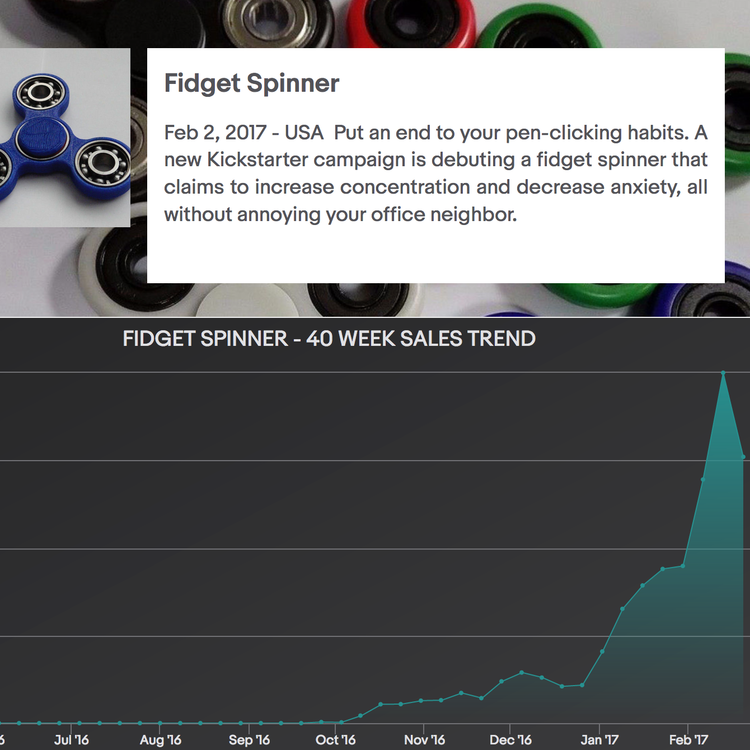The image size is (750, 750).
Task: Click the Jul '16 axis label
Action: click(x=71, y=739)
